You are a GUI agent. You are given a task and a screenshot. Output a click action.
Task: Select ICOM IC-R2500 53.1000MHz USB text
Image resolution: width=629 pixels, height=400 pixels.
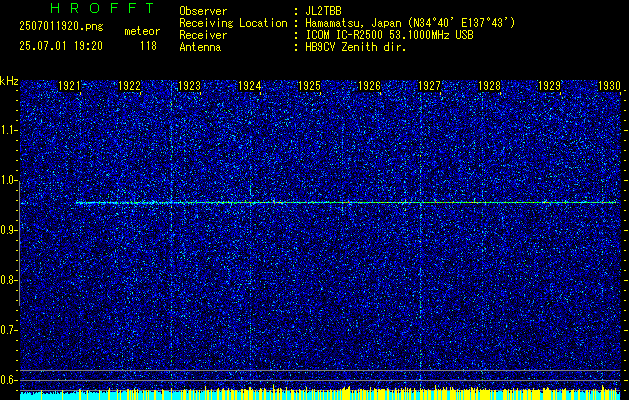tap(389, 35)
